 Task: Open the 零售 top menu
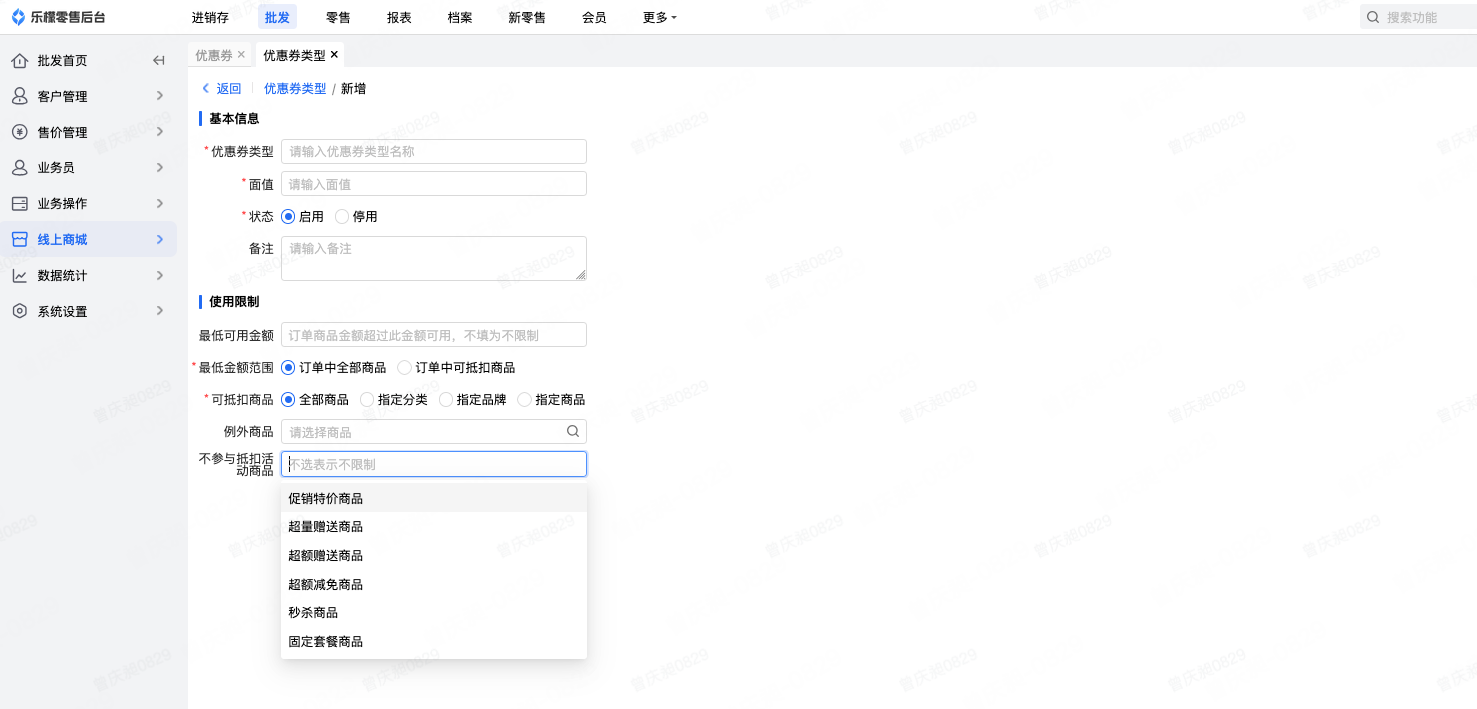(338, 17)
